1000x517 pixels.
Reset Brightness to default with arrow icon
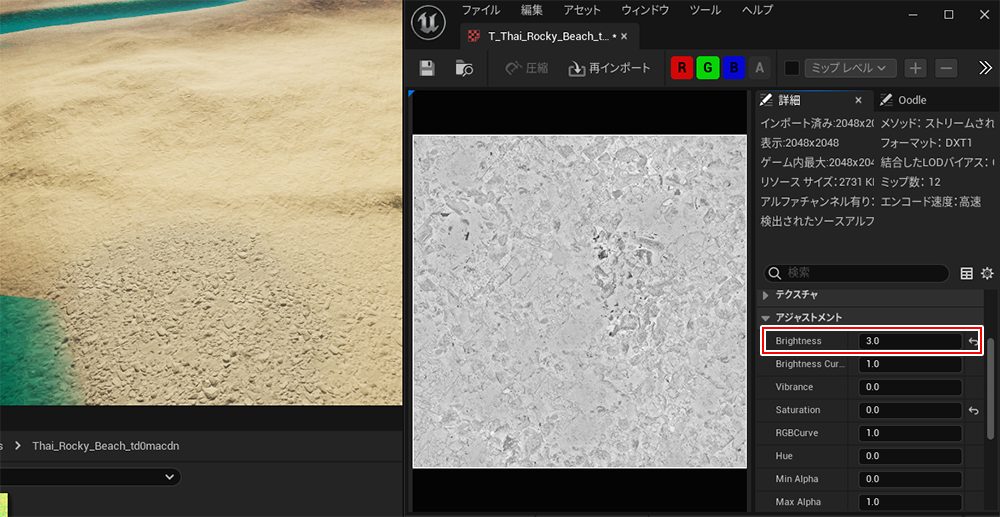pos(974,341)
